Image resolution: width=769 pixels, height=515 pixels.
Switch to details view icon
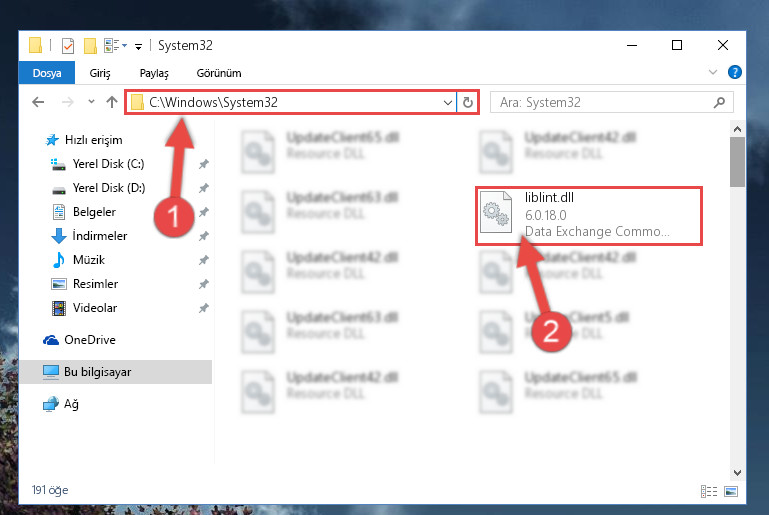[709, 491]
